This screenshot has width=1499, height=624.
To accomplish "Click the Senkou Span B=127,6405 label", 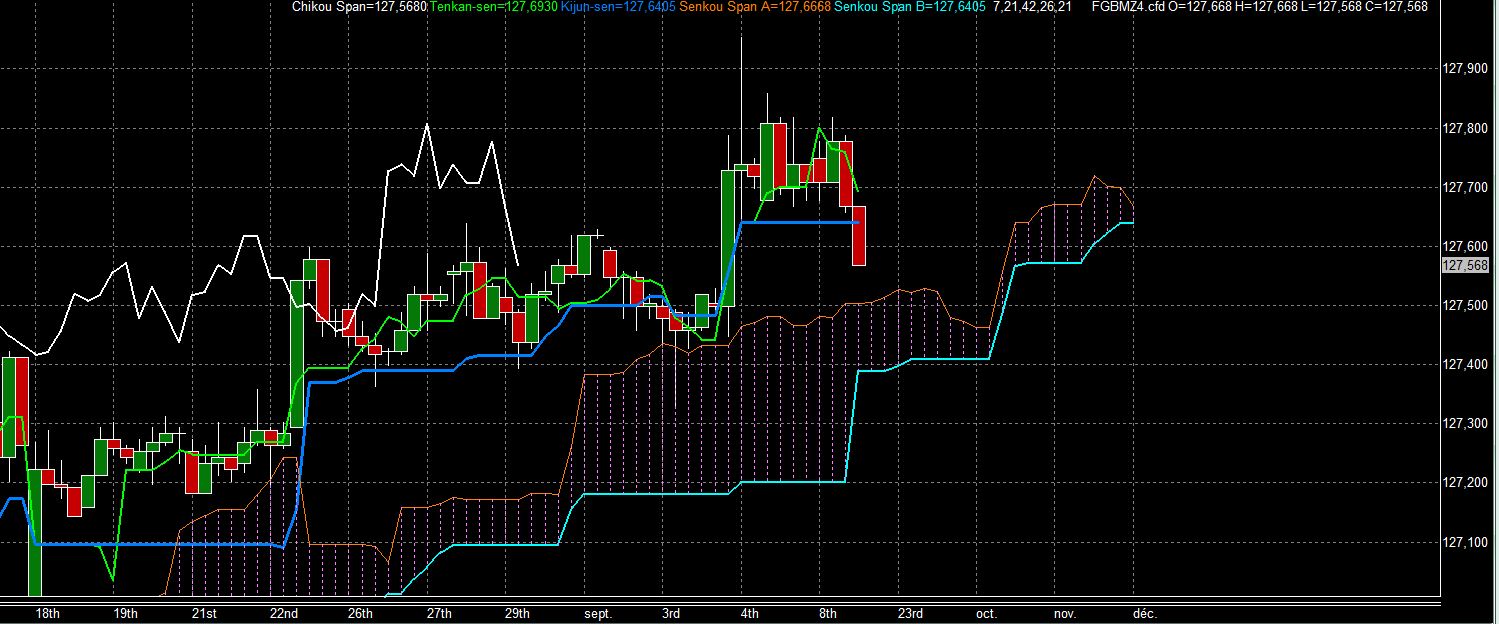I will [910, 6].
